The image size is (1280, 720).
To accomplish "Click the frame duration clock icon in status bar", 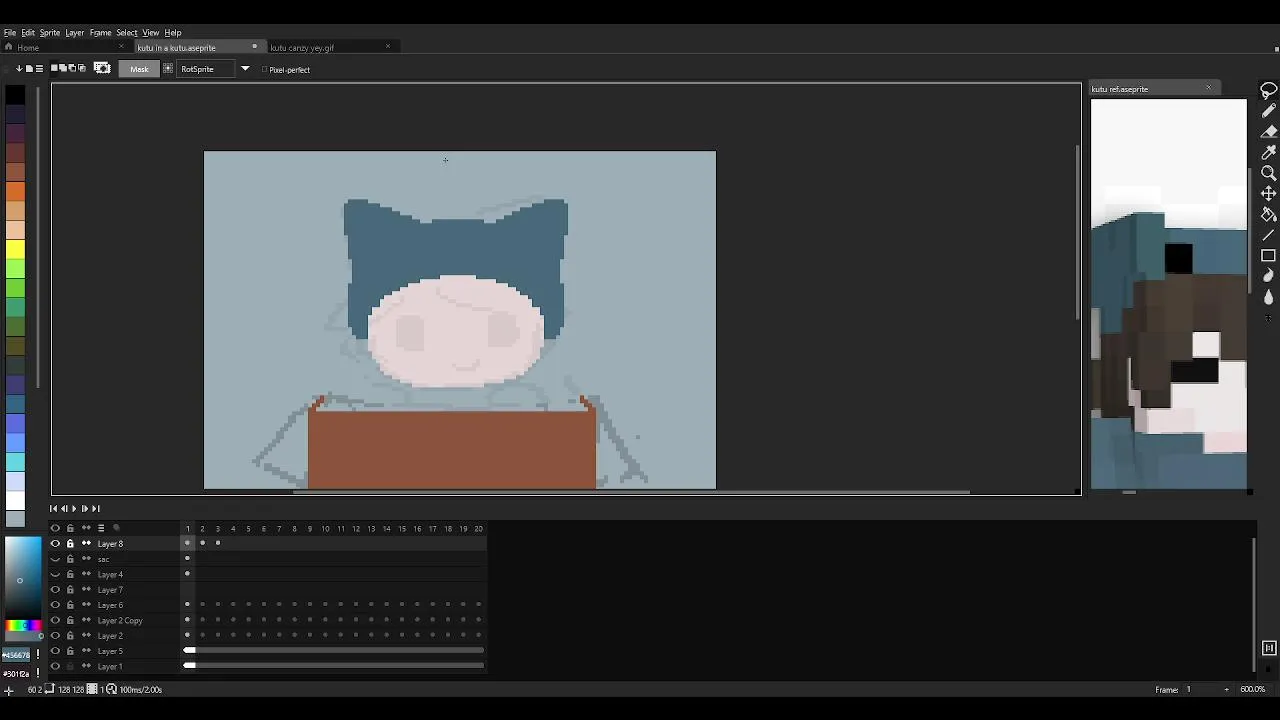I will [112, 689].
